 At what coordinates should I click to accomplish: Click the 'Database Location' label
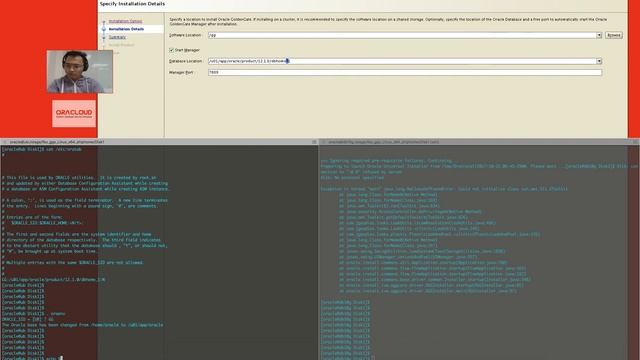coord(186,61)
